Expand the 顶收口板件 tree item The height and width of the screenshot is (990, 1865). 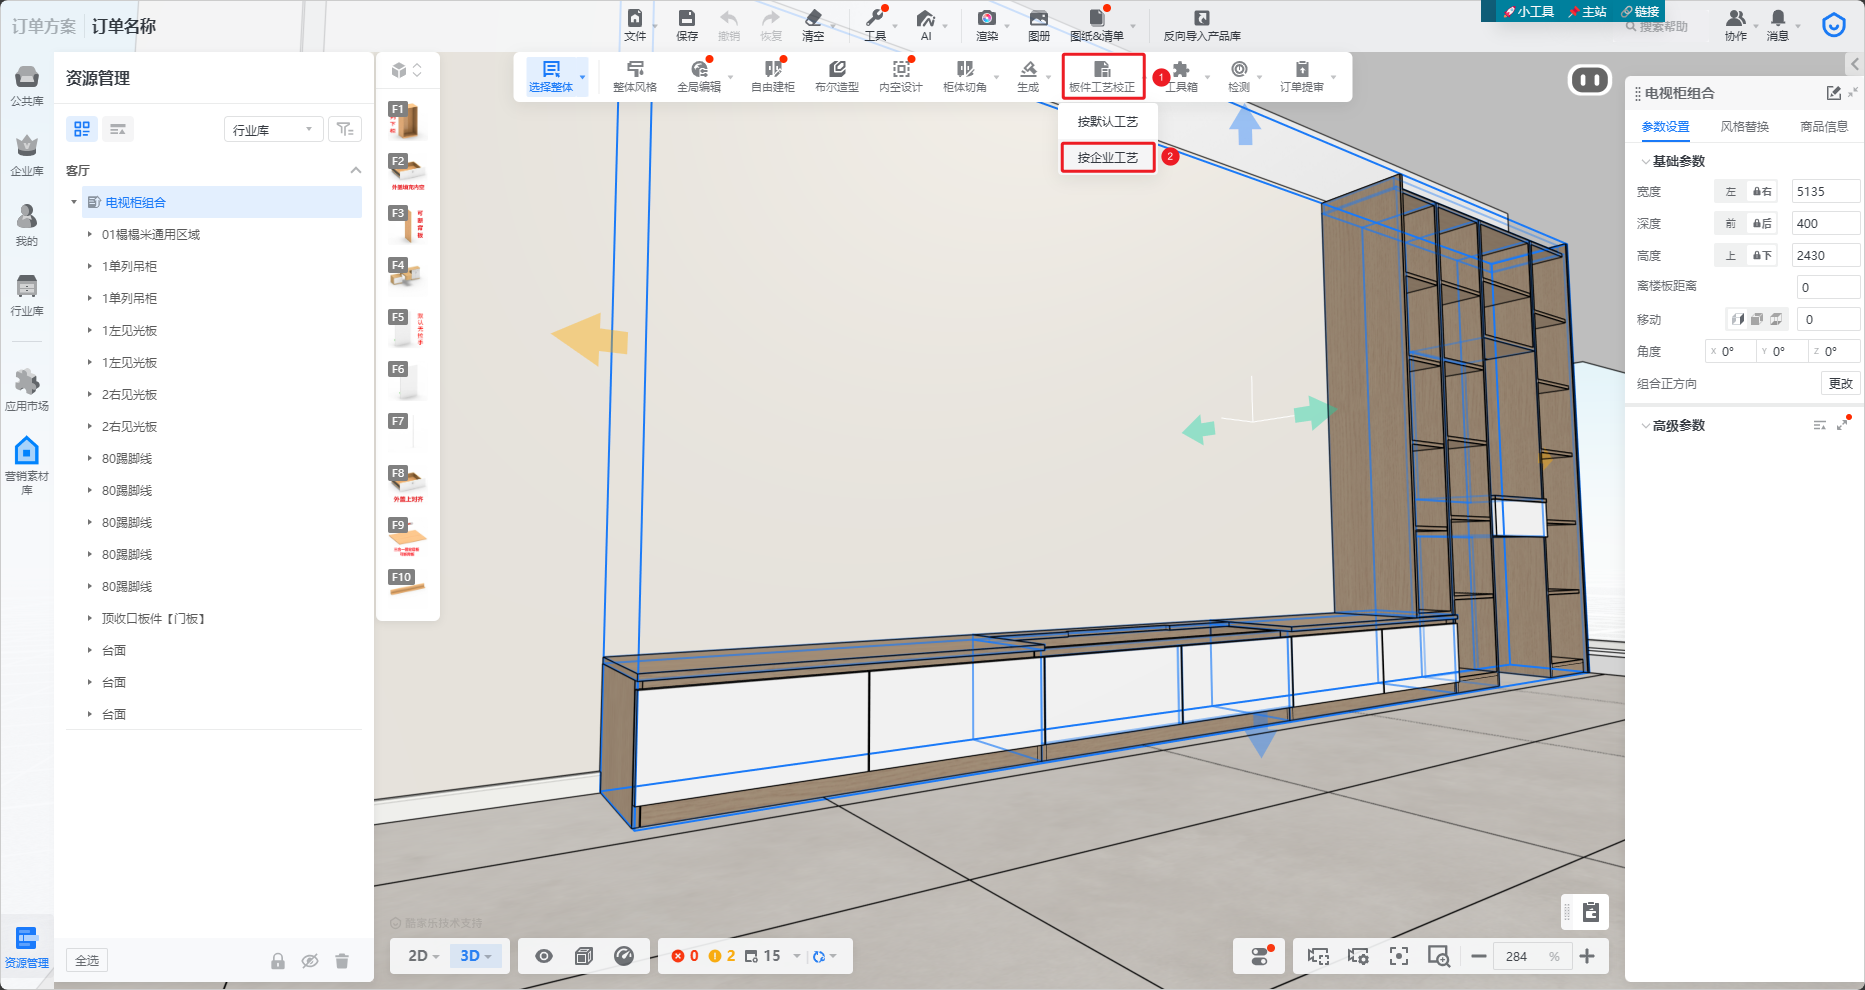[x=90, y=619]
